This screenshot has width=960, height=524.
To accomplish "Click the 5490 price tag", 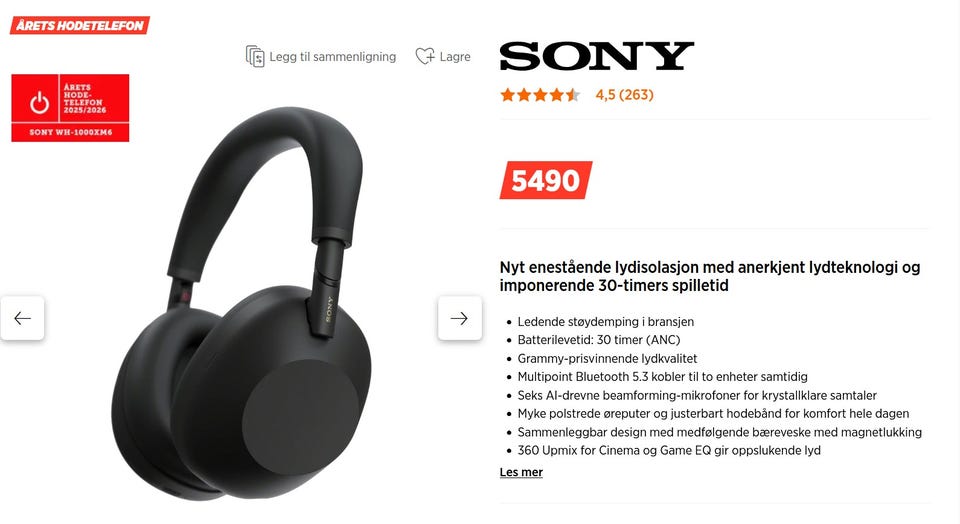I will point(546,180).
